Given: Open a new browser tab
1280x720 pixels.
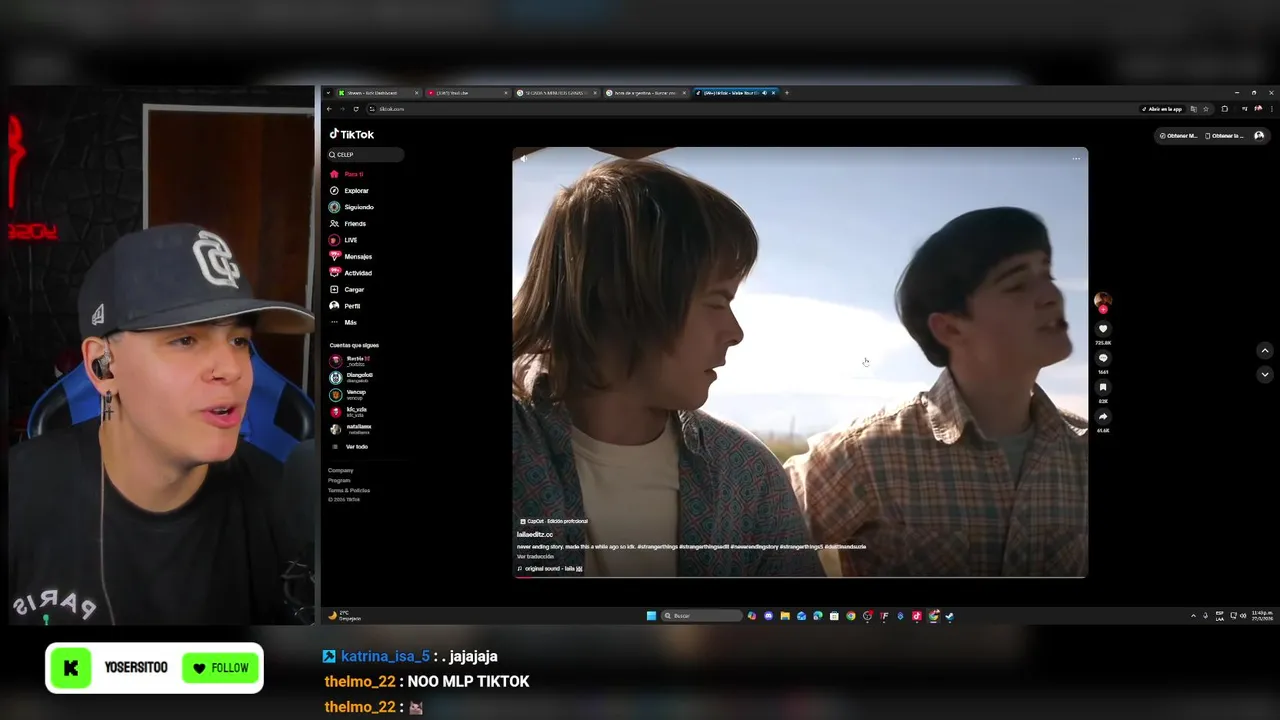Looking at the screenshot, I should pos(787,93).
